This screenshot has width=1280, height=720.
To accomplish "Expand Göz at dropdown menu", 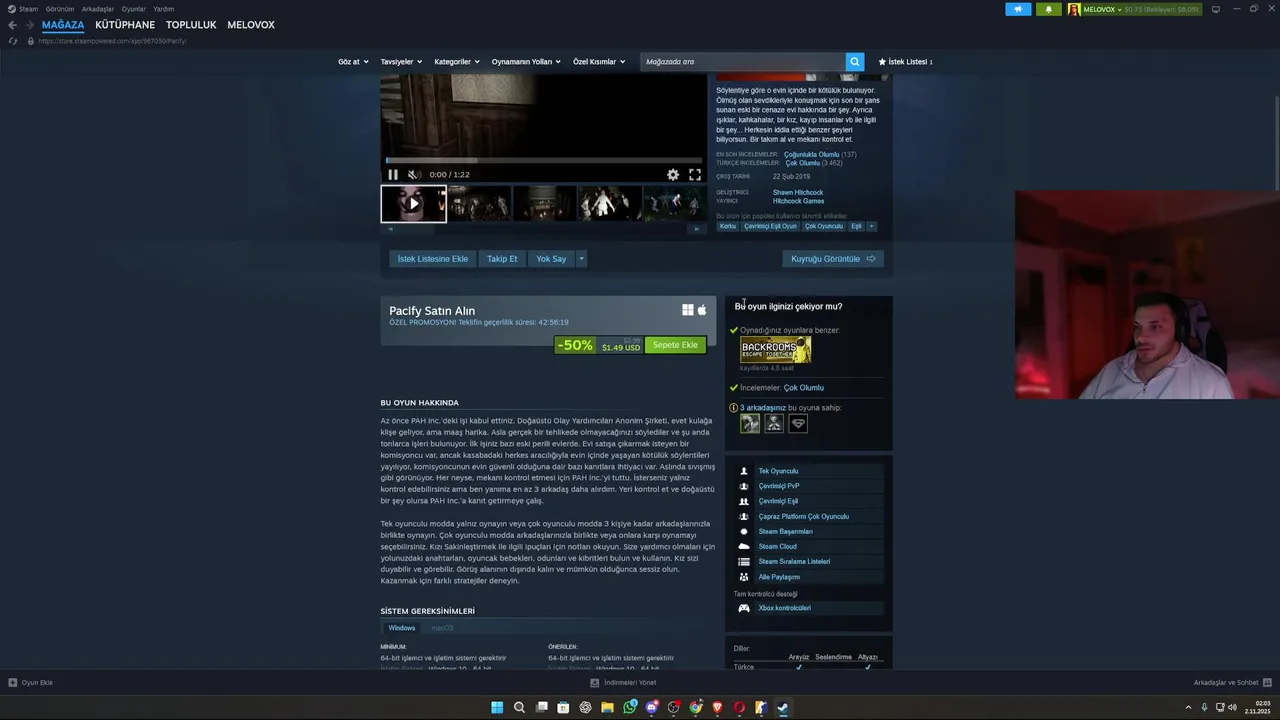I will [353, 62].
